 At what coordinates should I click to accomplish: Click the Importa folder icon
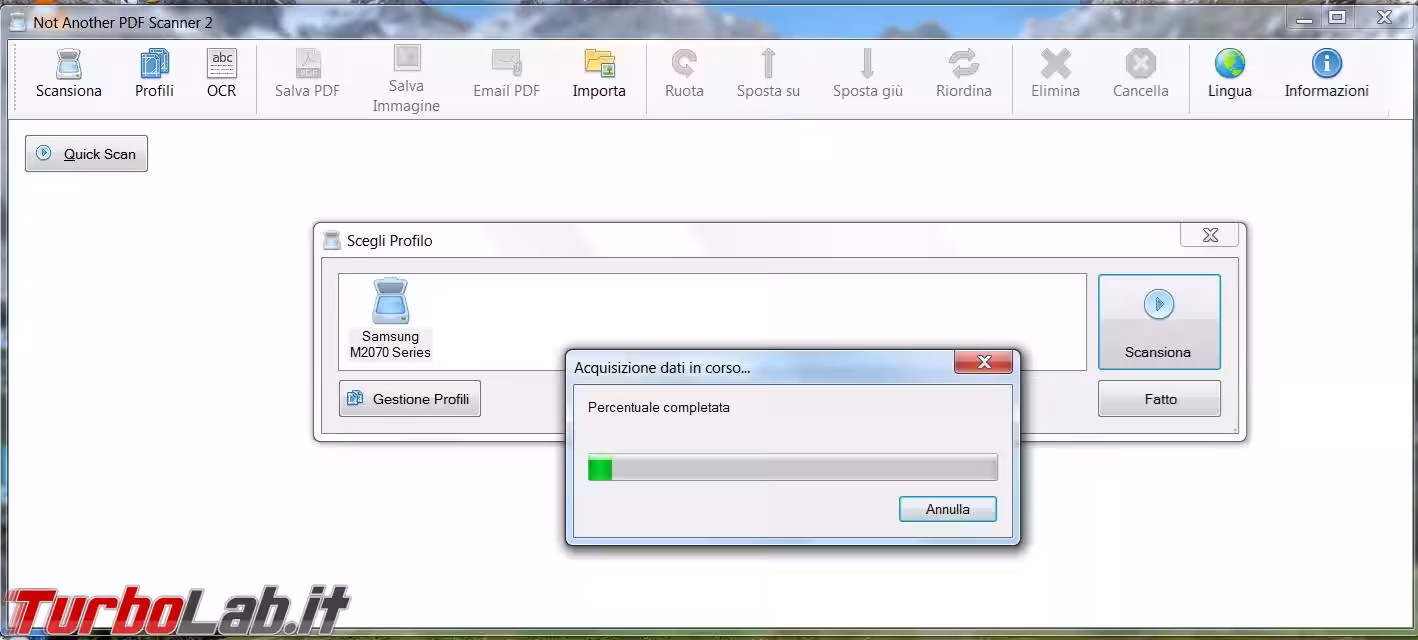pyautogui.click(x=599, y=66)
